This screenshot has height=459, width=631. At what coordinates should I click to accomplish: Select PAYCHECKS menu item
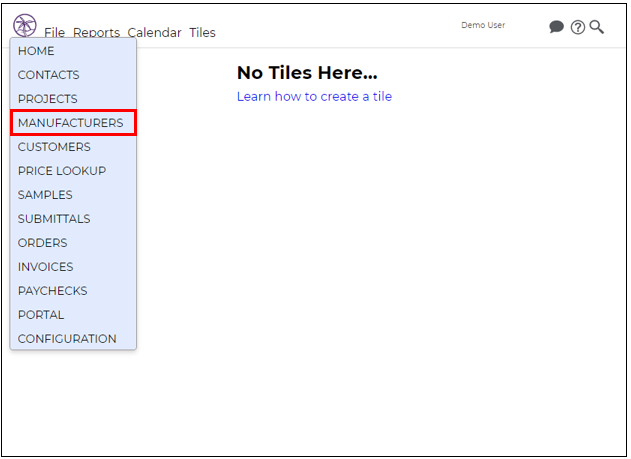pos(73,291)
